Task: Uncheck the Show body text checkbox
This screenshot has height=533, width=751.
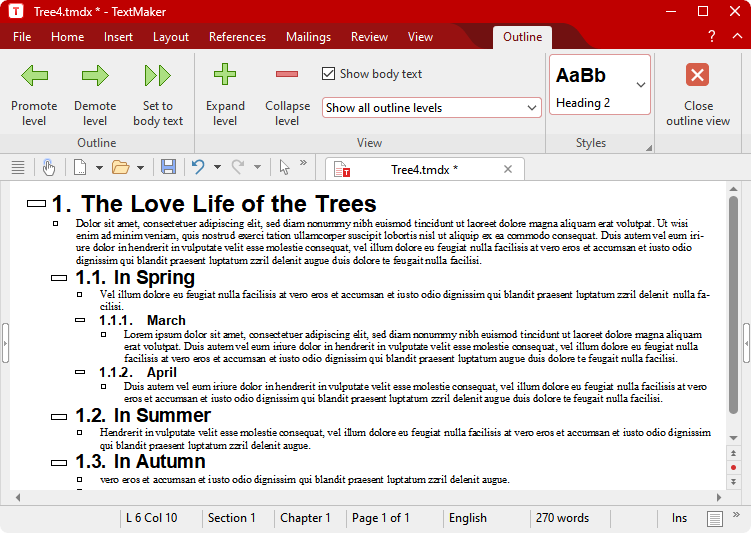Action: (x=328, y=74)
